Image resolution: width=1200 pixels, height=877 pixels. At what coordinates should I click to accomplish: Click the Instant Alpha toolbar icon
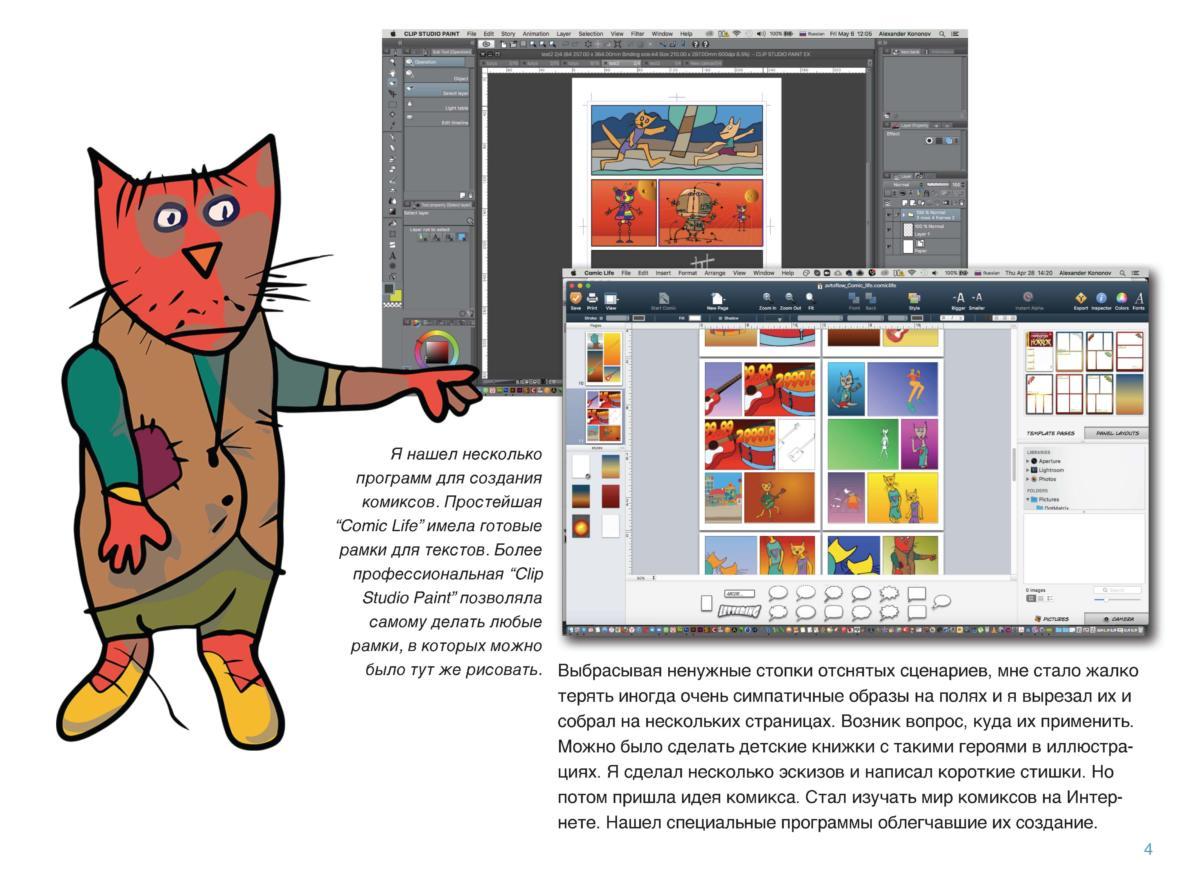[x=1028, y=297]
